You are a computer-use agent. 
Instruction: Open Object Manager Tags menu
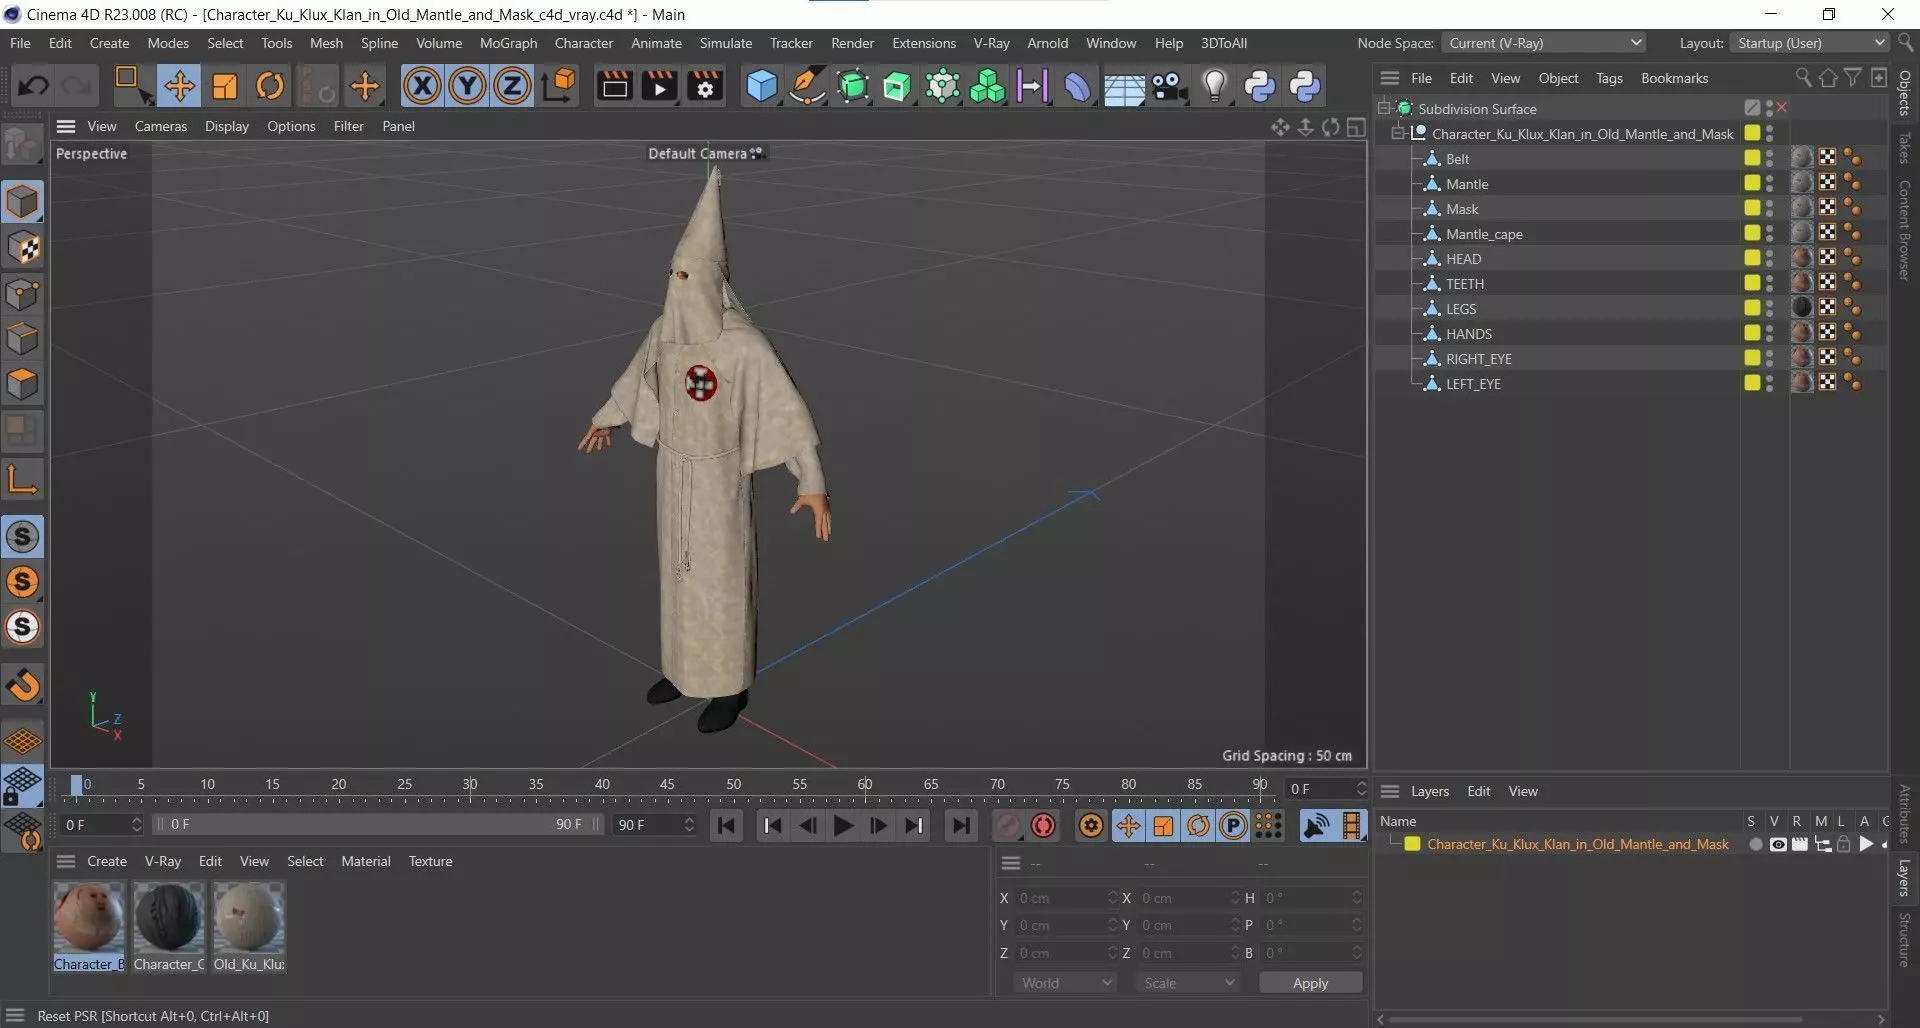[1609, 78]
